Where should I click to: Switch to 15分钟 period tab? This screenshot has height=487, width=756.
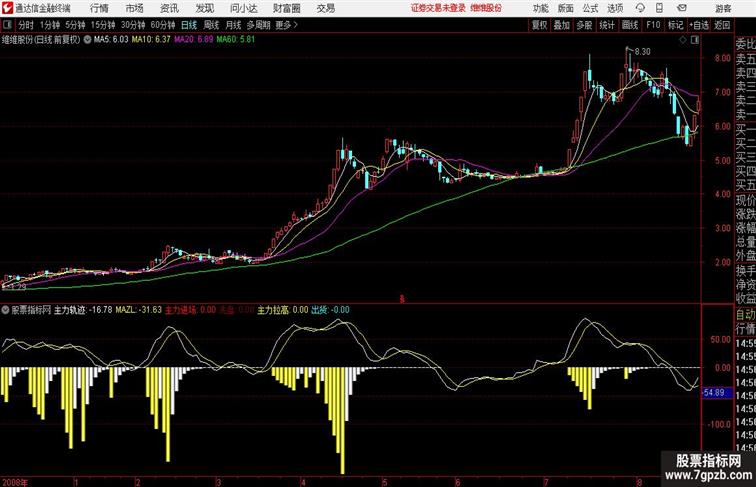(103, 25)
